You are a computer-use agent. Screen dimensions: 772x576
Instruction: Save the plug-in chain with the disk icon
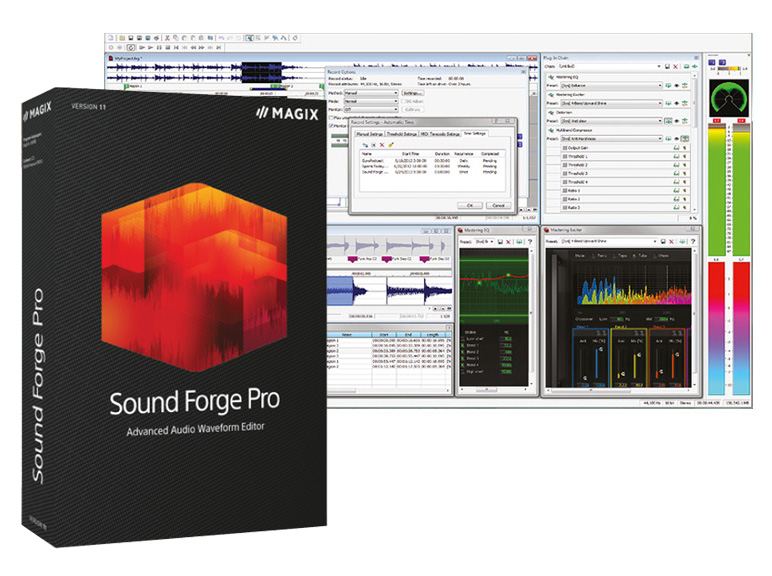point(667,66)
